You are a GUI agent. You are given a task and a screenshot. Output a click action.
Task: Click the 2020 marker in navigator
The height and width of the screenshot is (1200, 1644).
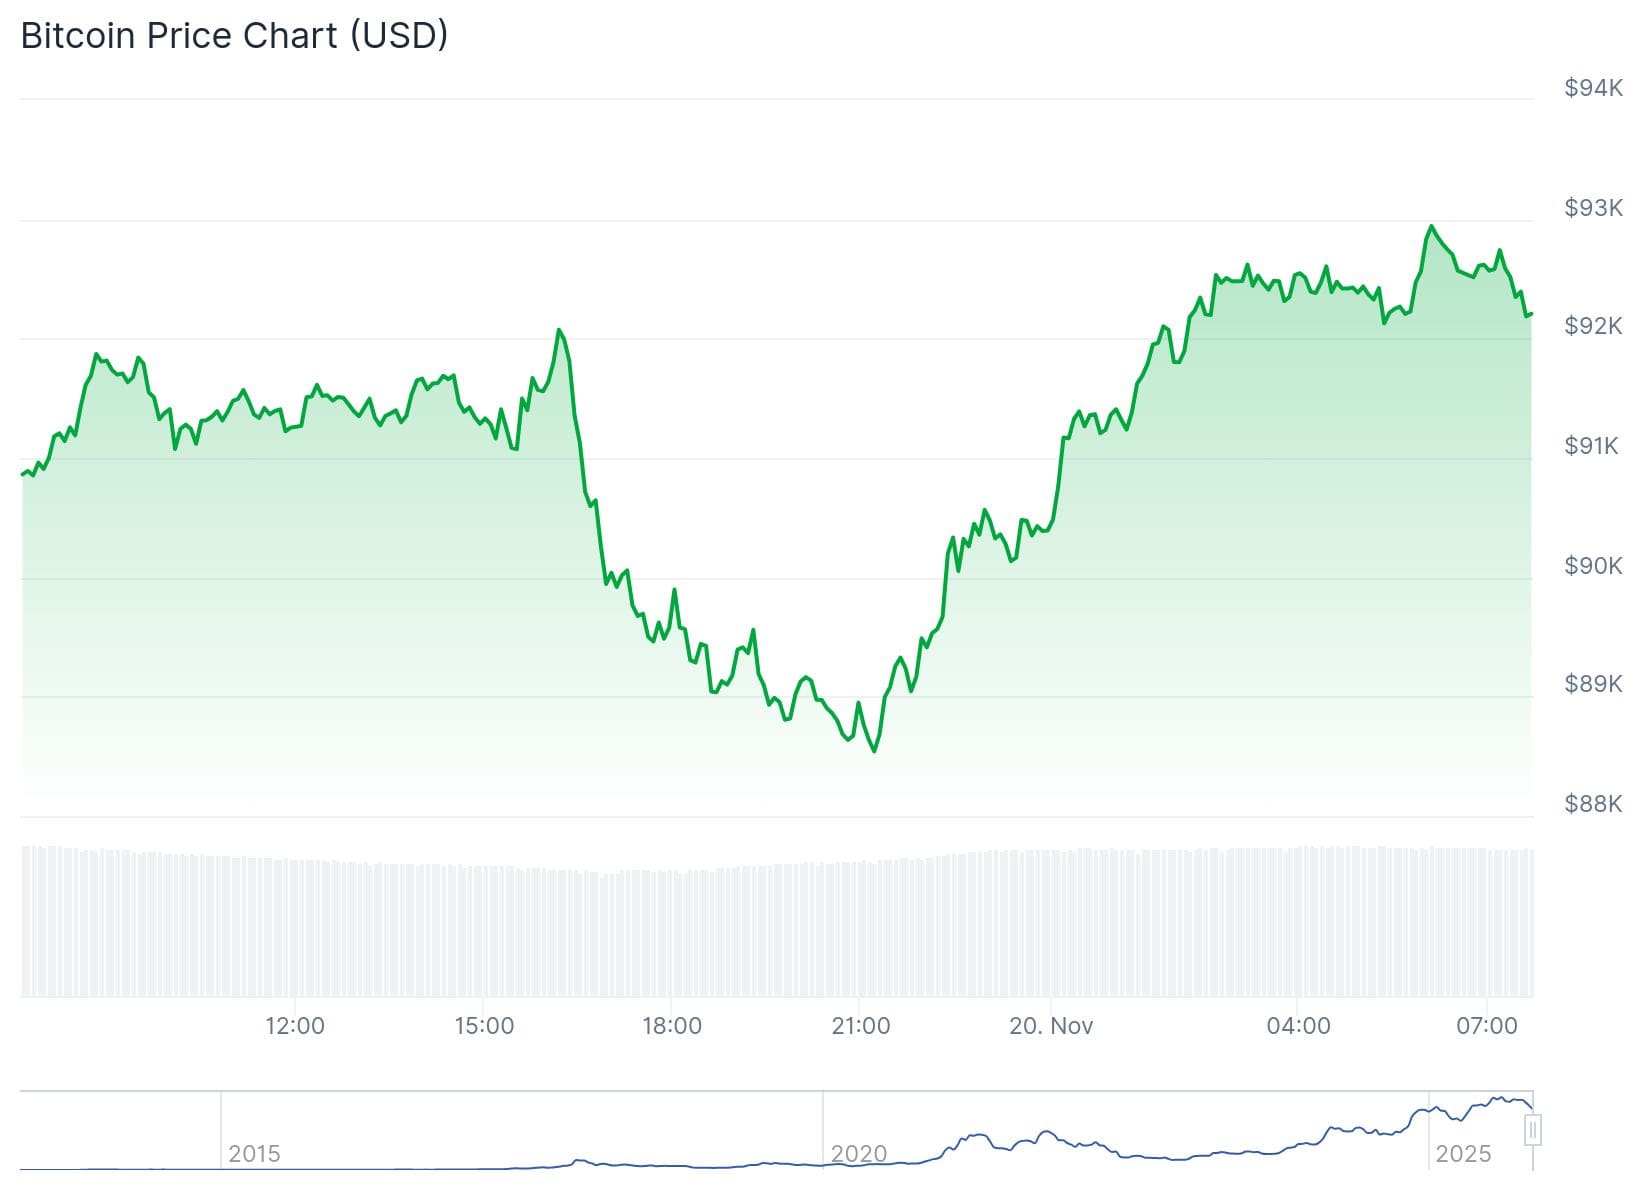(x=859, y=1154)
